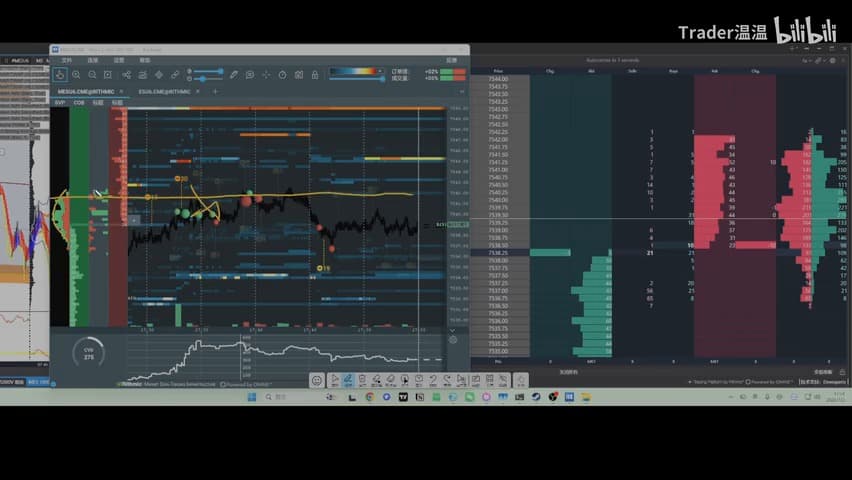Open the 文件 menu in Bookmap
852x480 pixels.
[67, 60]
